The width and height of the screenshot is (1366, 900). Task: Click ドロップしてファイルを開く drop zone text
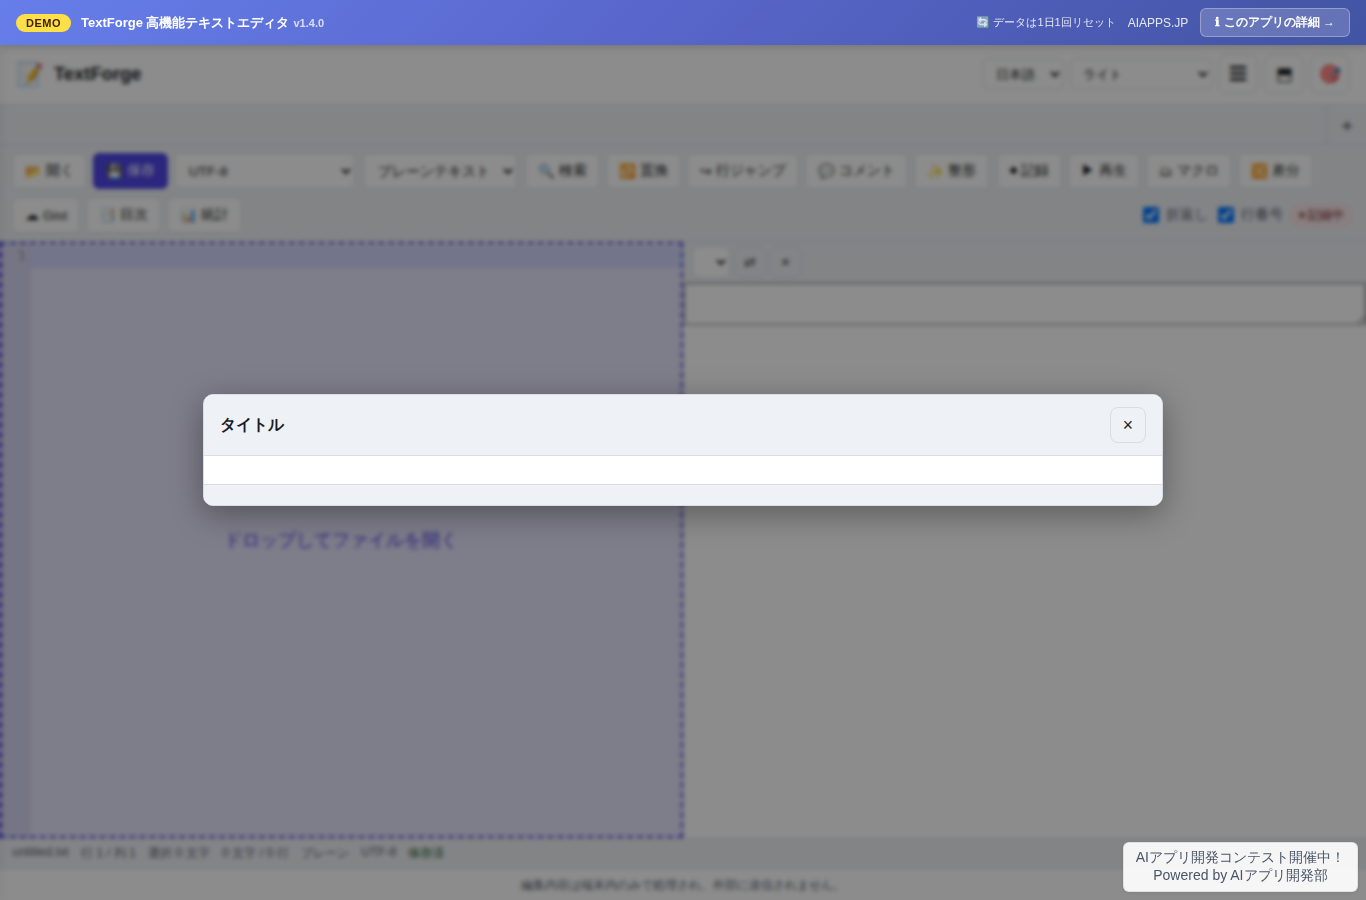pyautogui.click(x=340, y=540)
